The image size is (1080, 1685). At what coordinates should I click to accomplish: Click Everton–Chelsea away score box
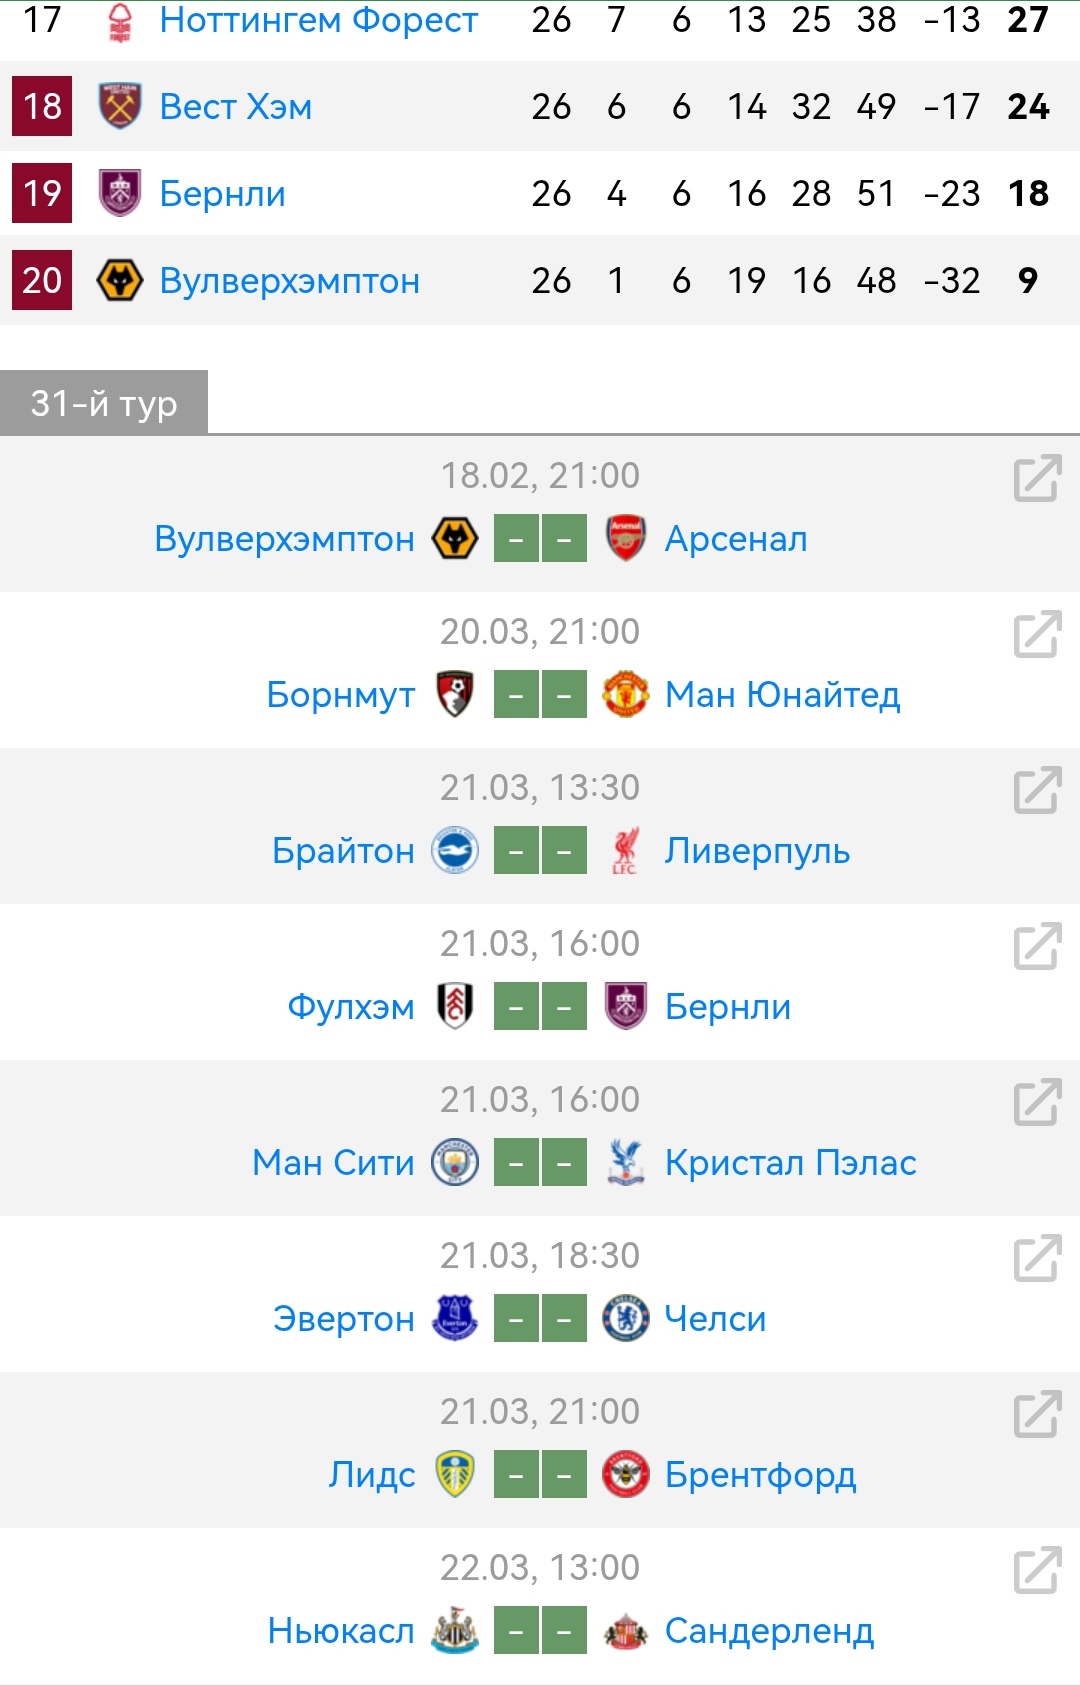(564, 1319)
